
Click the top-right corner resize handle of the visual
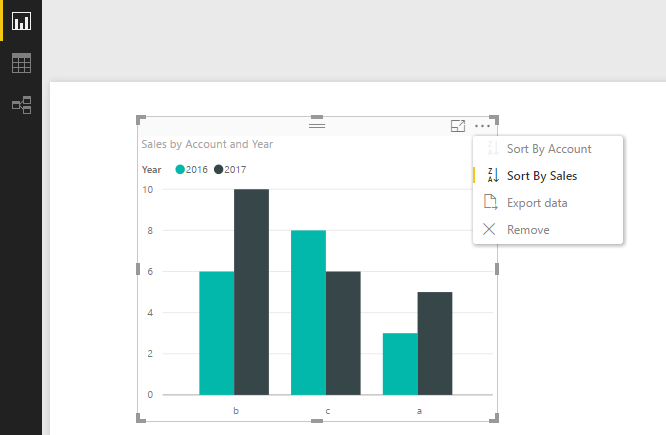[494, 120]
